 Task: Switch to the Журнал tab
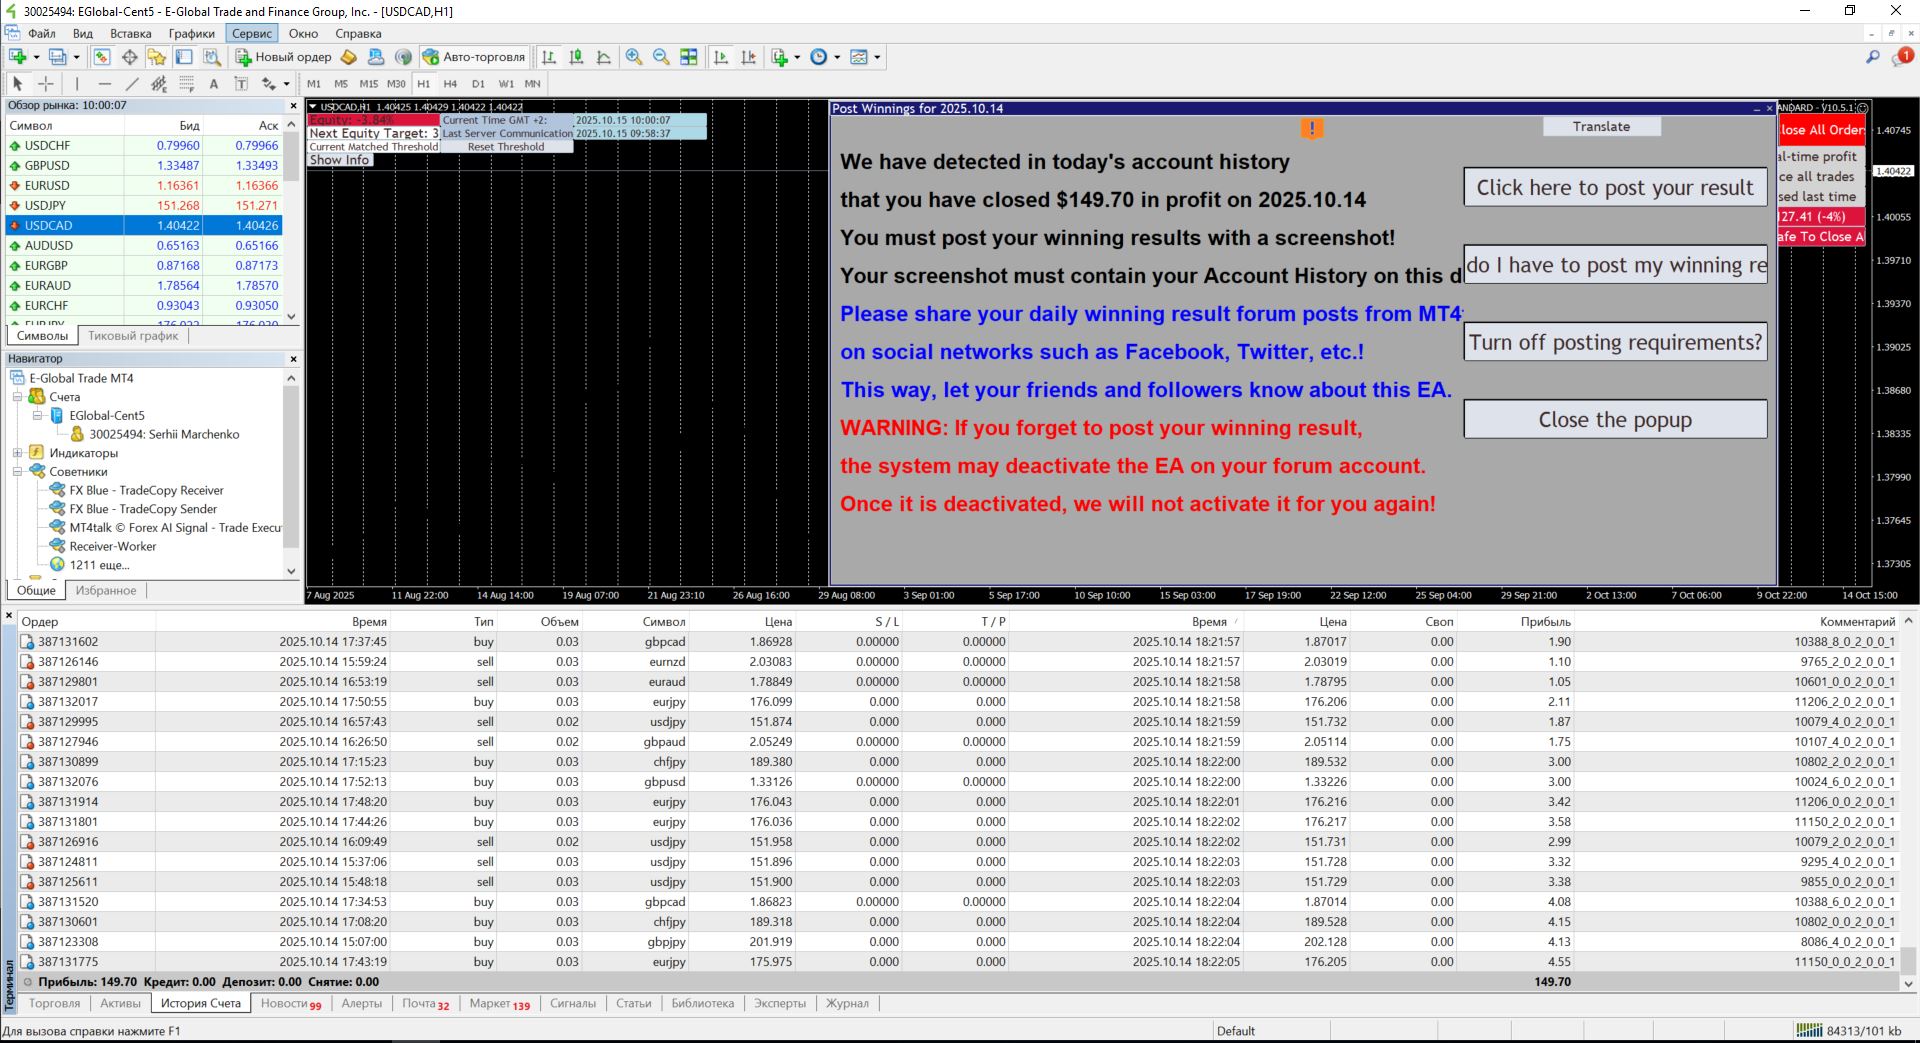pyautogui.click(x=846, y=1003)
